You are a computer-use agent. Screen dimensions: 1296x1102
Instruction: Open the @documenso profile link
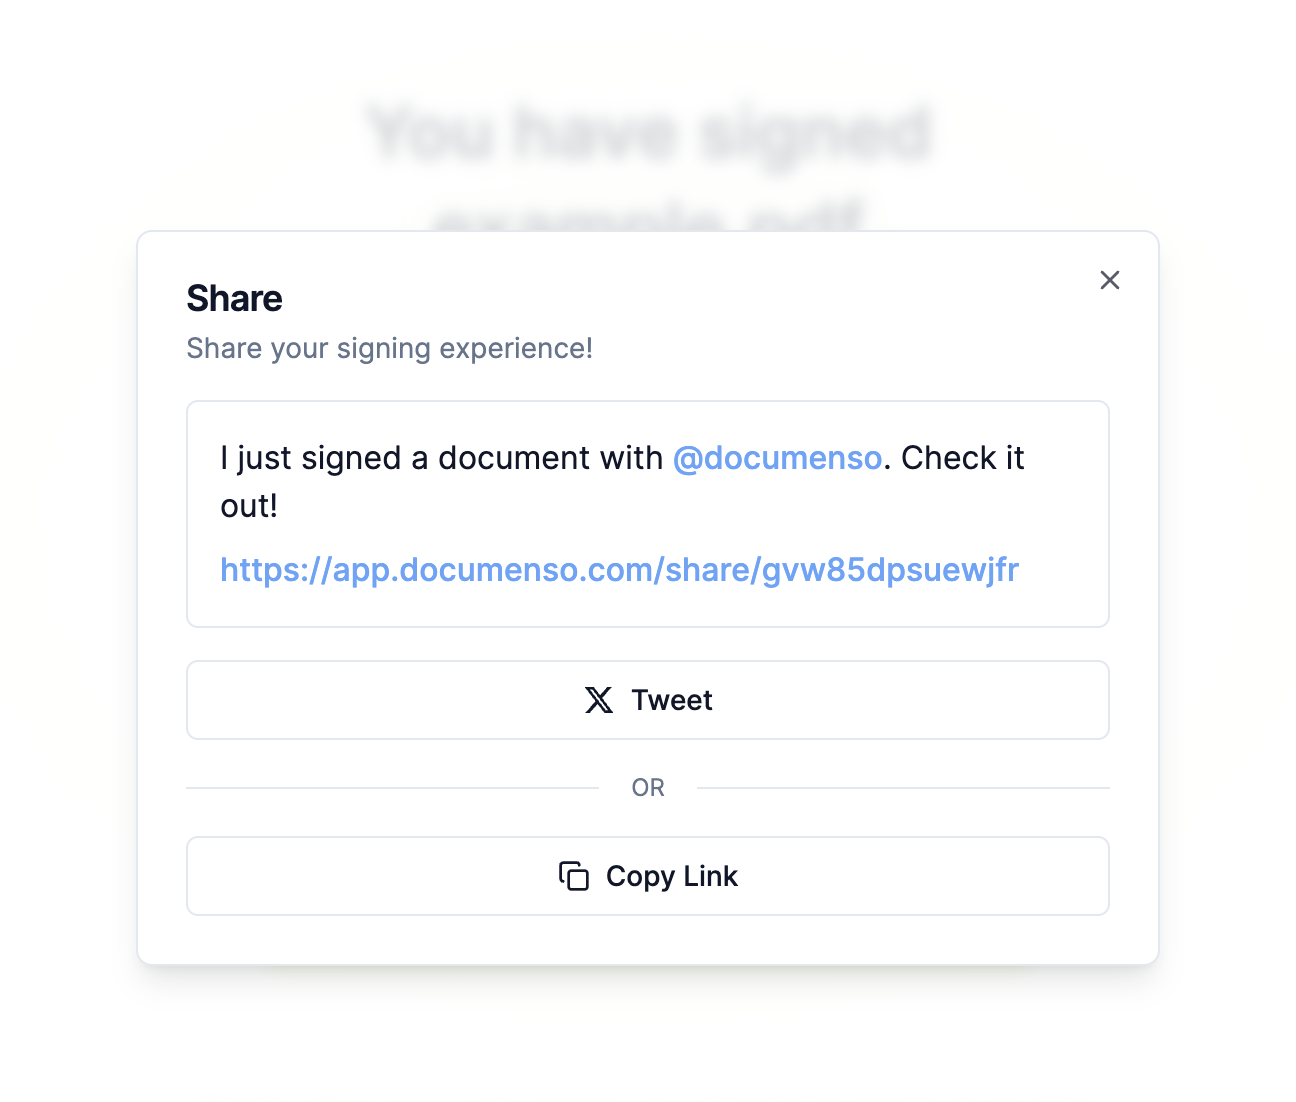(778, 458)
